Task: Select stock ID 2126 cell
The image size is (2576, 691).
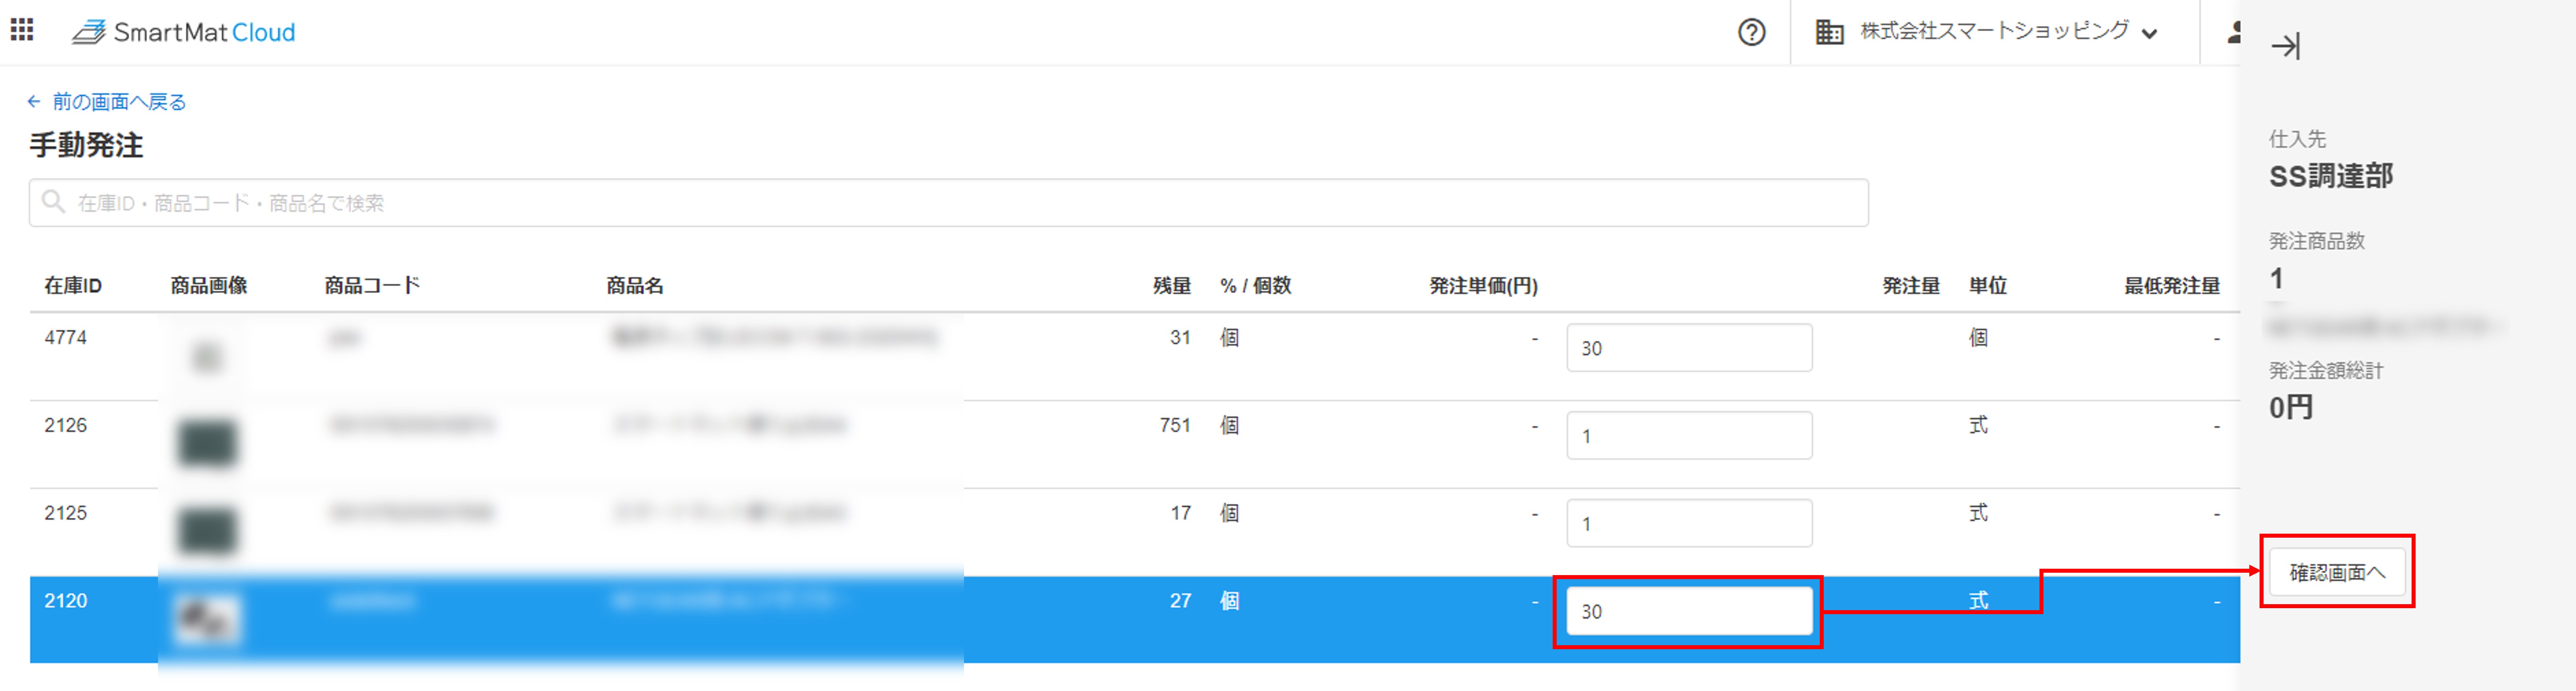Action: [x=66, y=426]
